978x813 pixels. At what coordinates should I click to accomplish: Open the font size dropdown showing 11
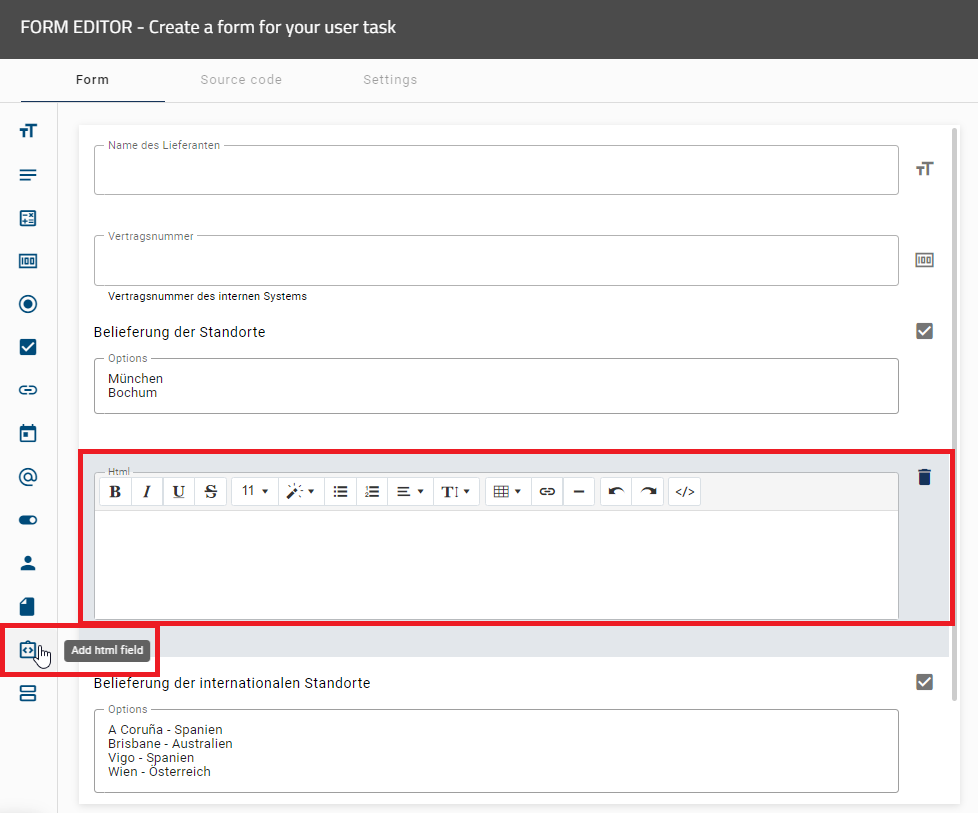(x=256, y=491)
